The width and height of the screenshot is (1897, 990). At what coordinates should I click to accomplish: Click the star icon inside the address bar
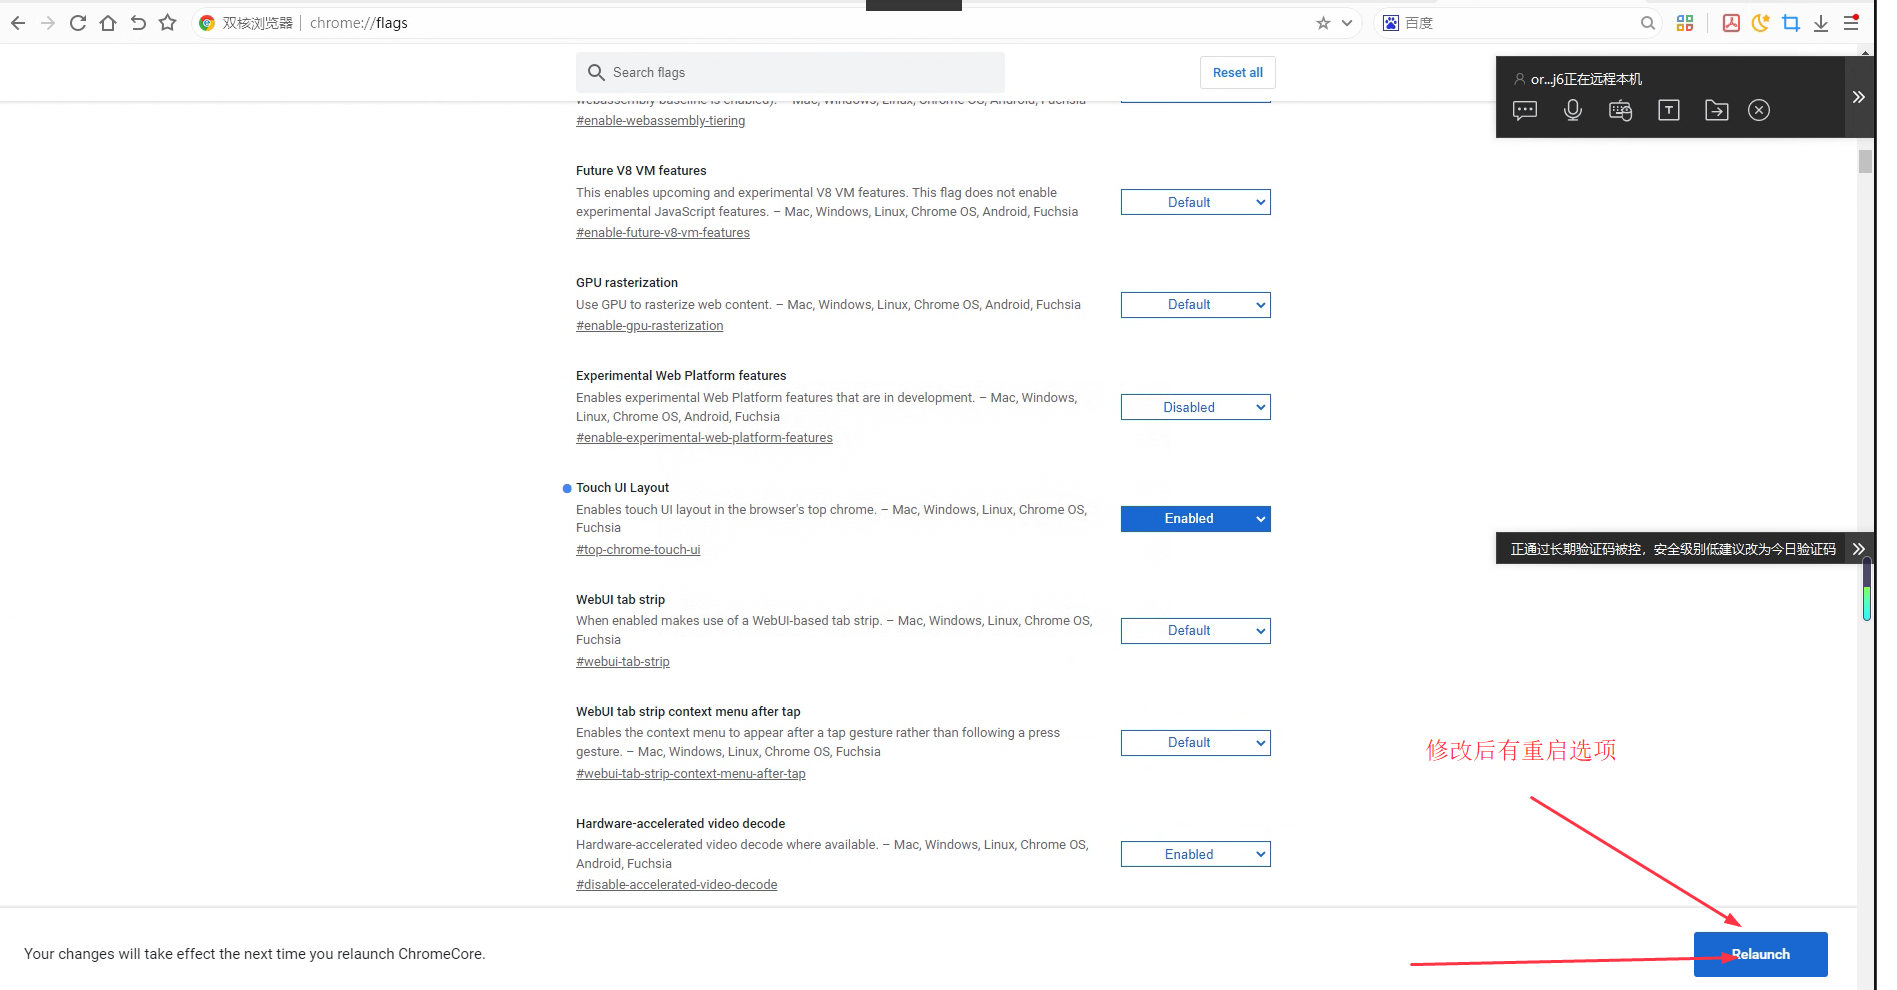tap(1323, 23)
